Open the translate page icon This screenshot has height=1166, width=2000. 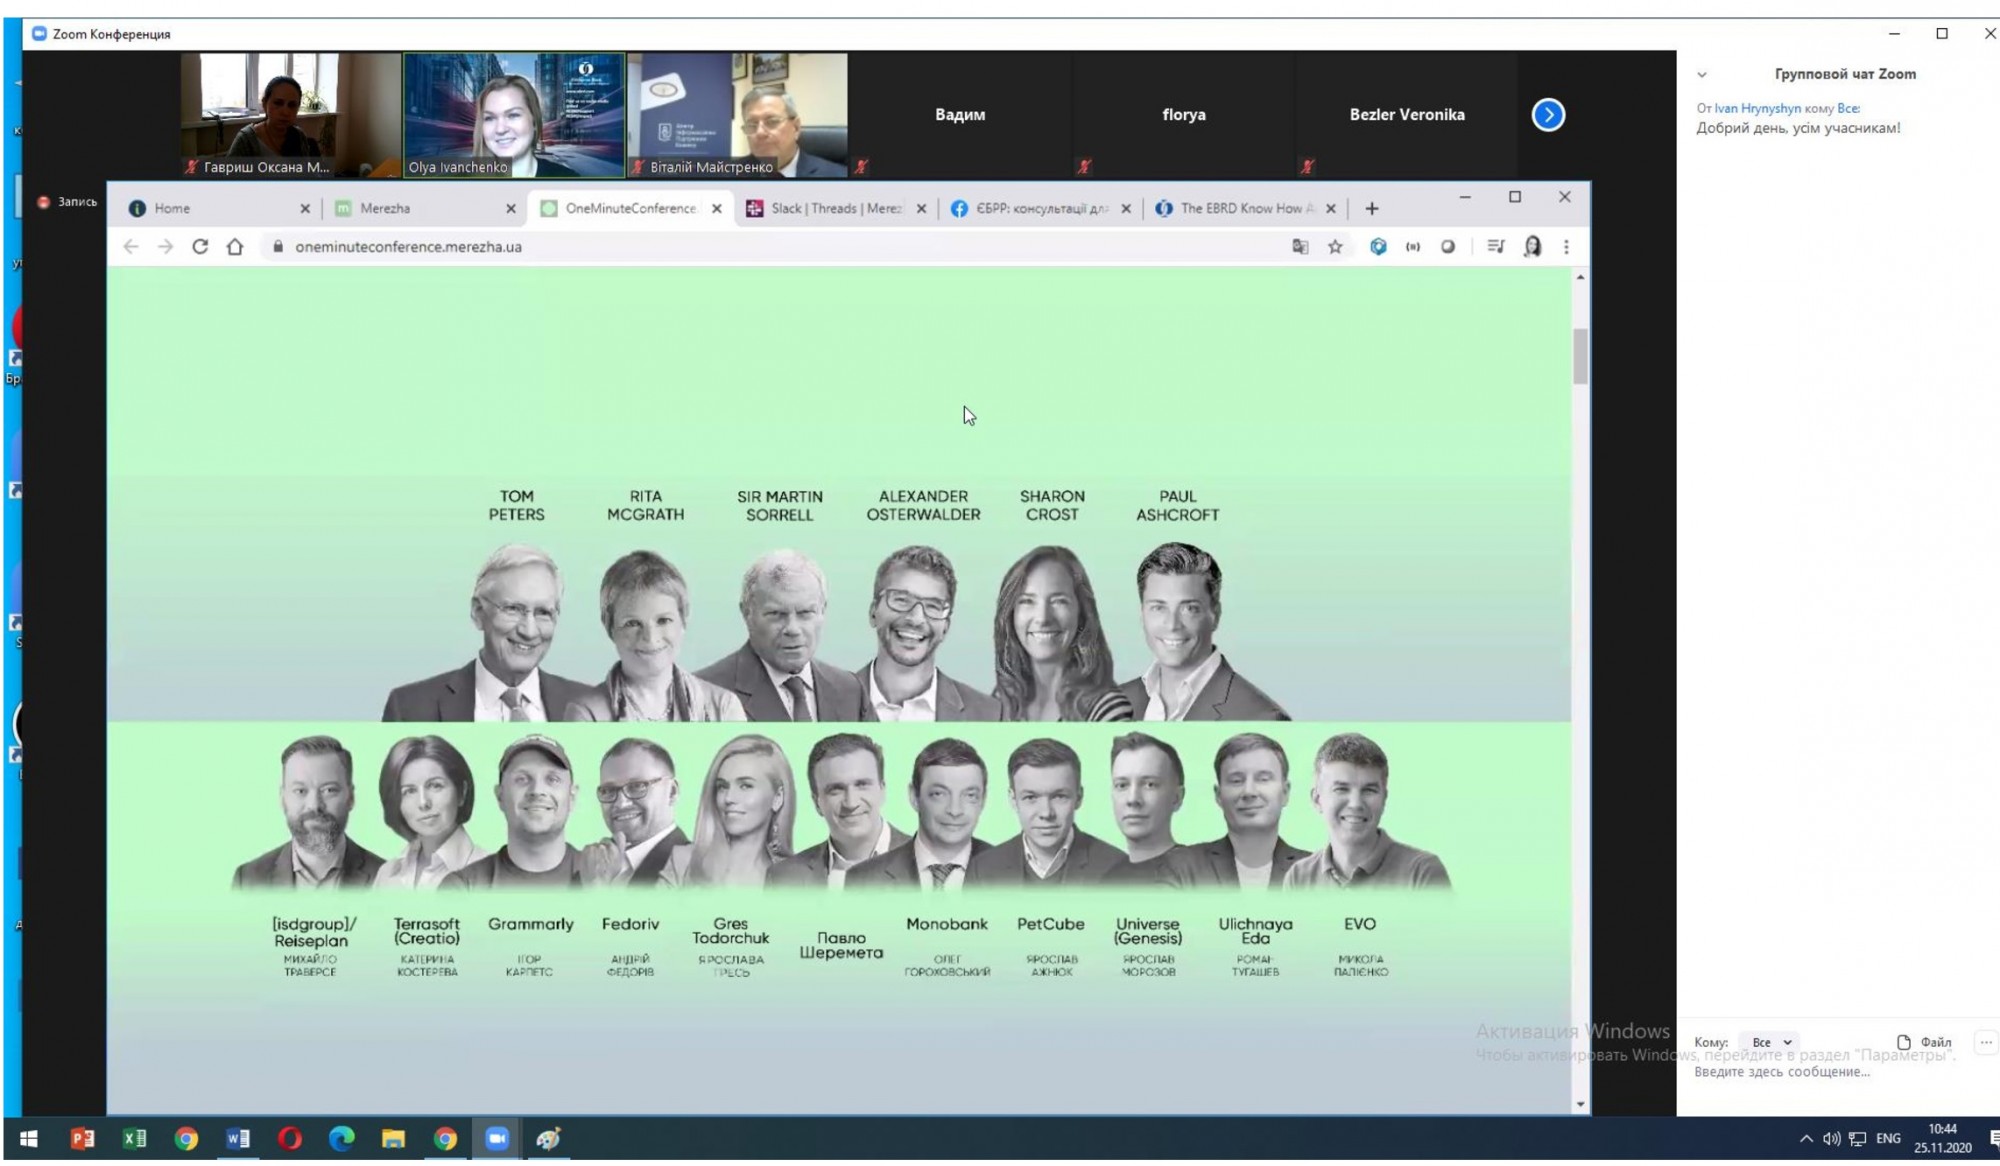(1300, 247)
